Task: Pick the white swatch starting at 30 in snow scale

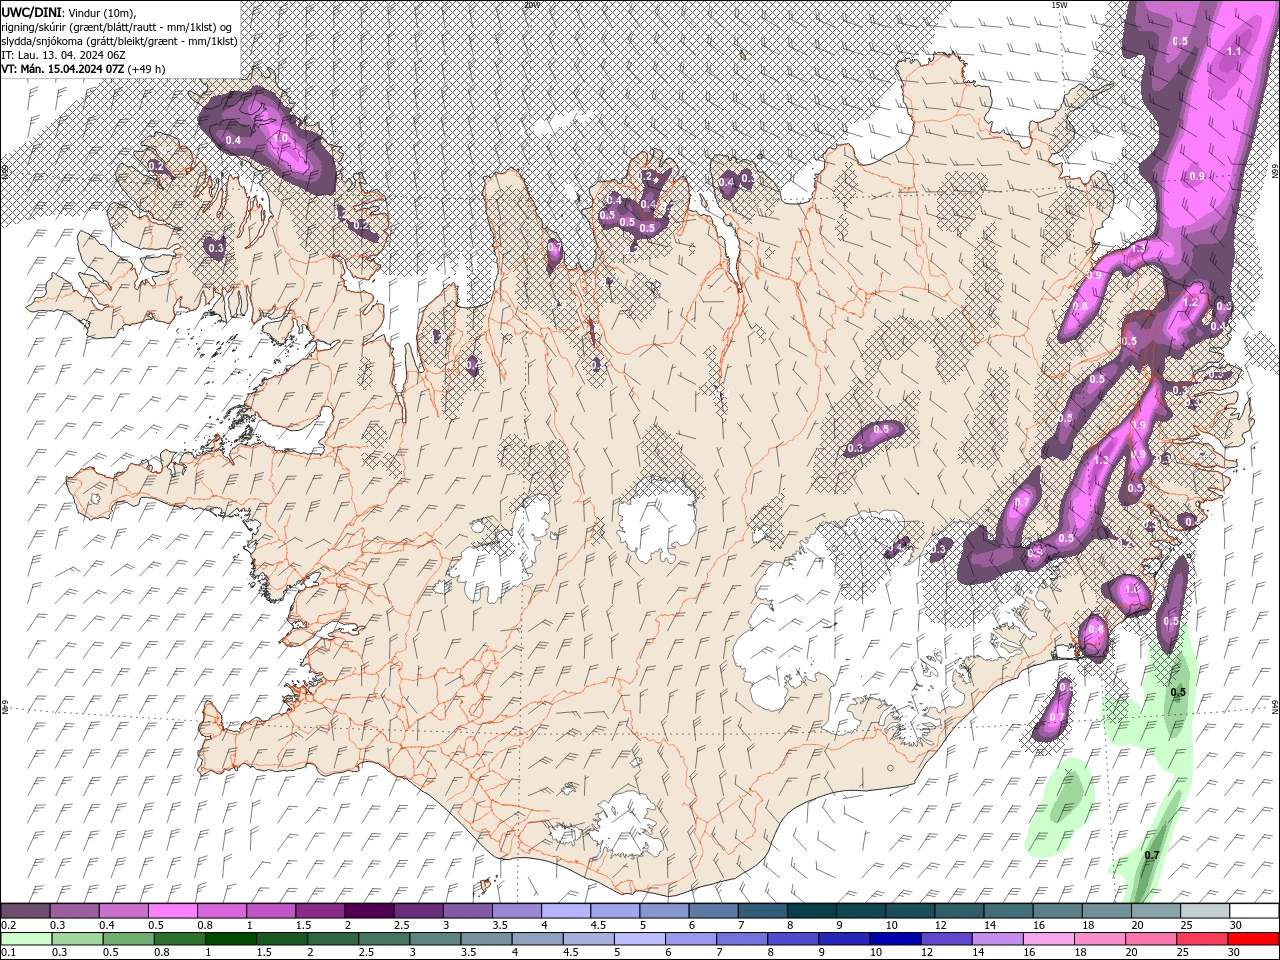Action: point(1254,910)
